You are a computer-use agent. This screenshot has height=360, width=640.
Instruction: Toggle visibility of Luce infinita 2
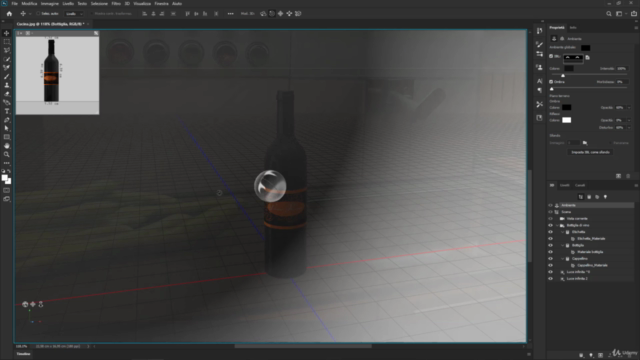click(x=550, y=278)
